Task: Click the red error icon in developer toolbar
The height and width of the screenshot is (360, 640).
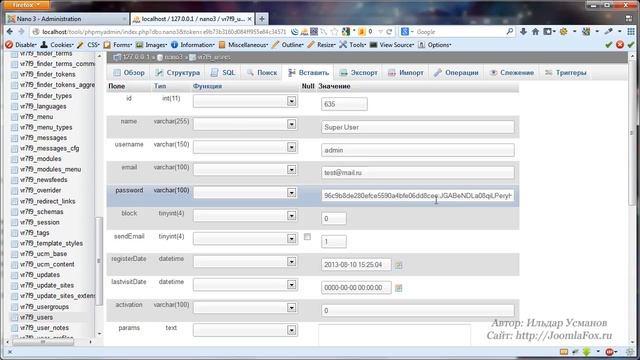Action: [x=620, y=44]
